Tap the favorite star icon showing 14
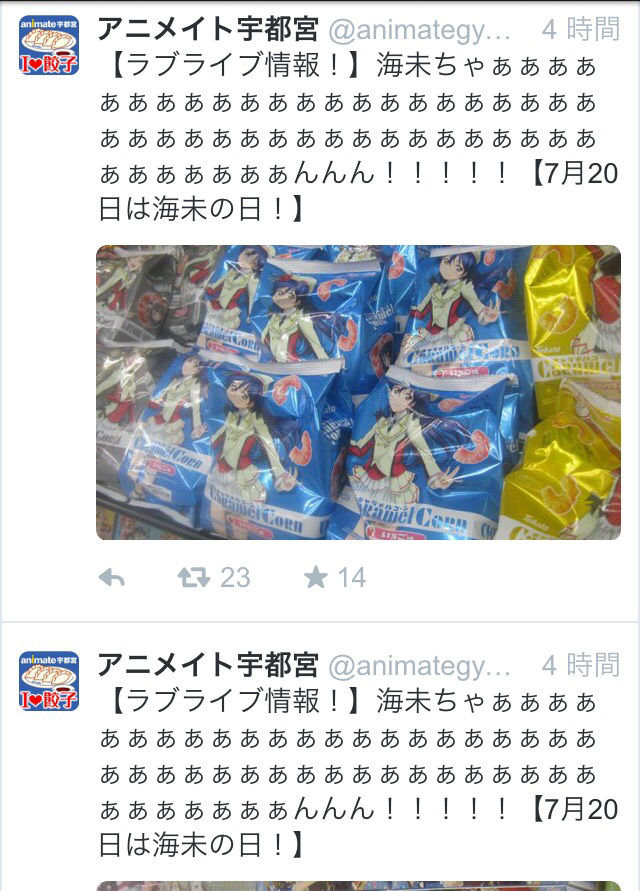This screenshot has width=640, height=891. tap(316, 578)
